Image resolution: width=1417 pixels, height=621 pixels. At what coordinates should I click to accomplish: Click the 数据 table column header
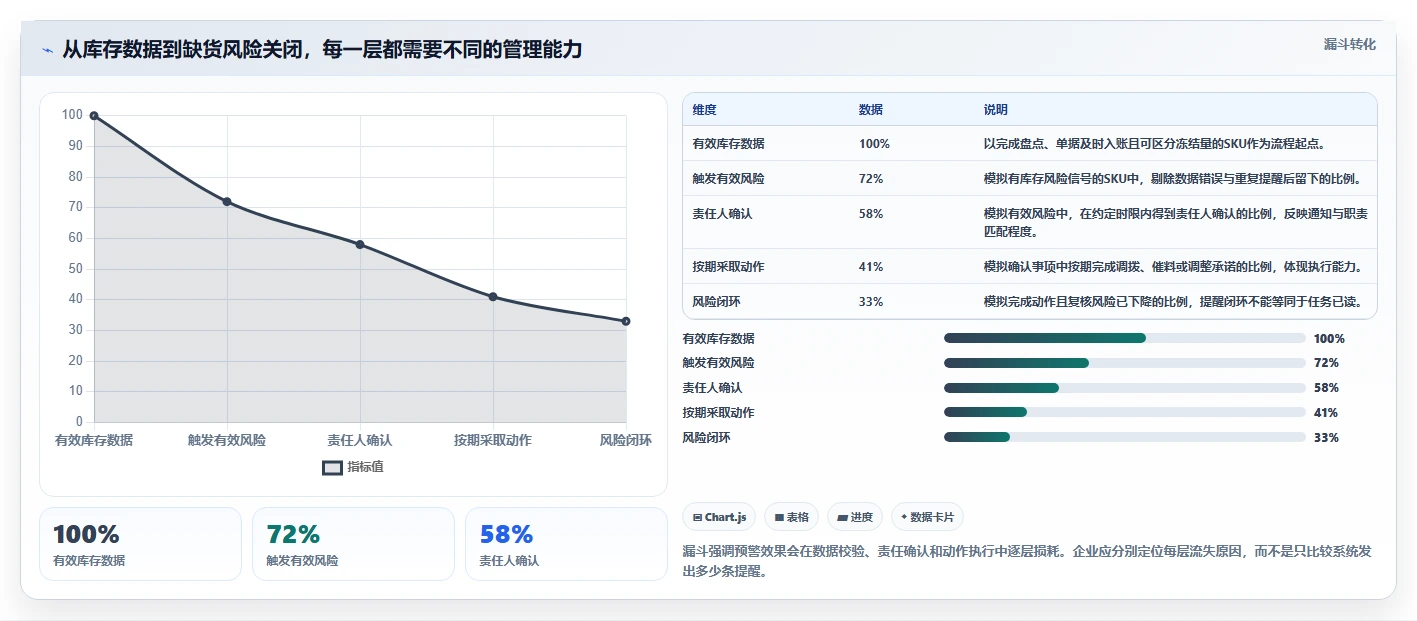(871, 110)
